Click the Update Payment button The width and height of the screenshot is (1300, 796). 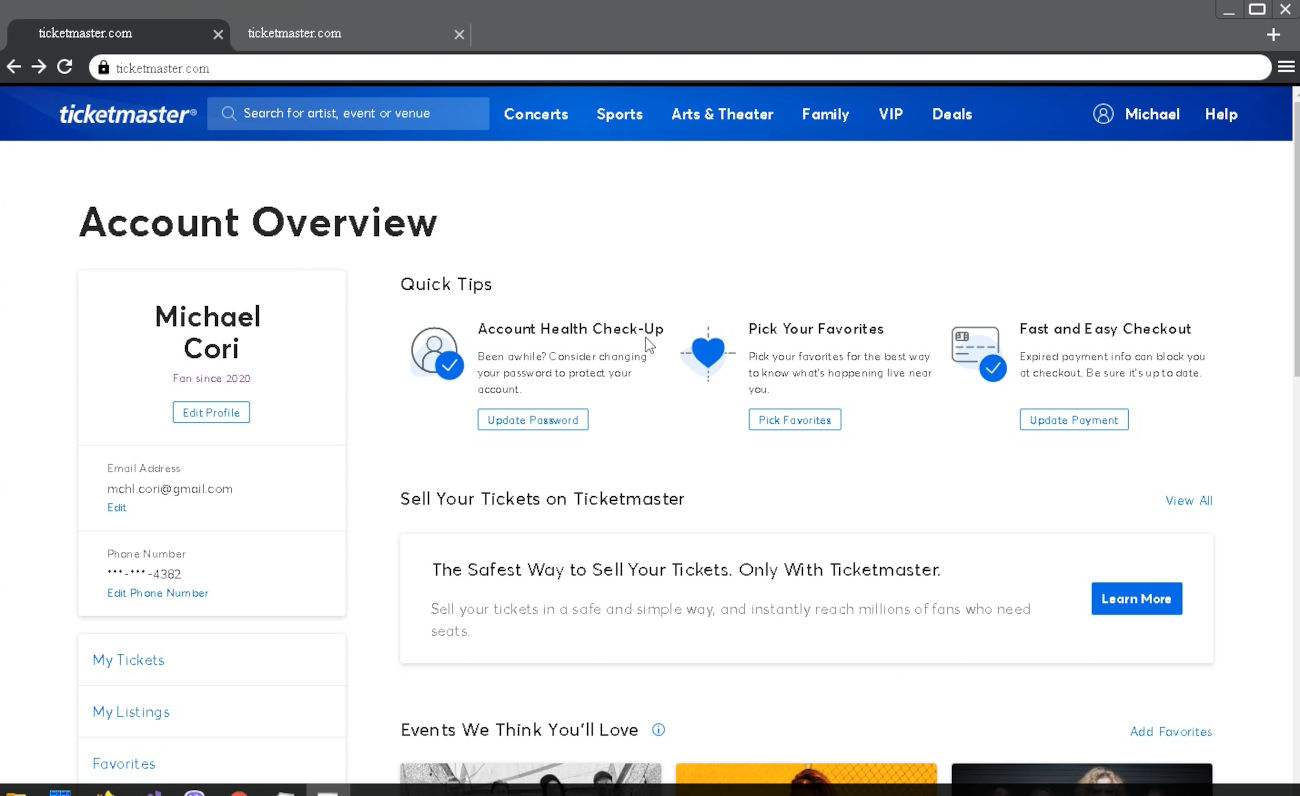click(x=1074, y=420)
